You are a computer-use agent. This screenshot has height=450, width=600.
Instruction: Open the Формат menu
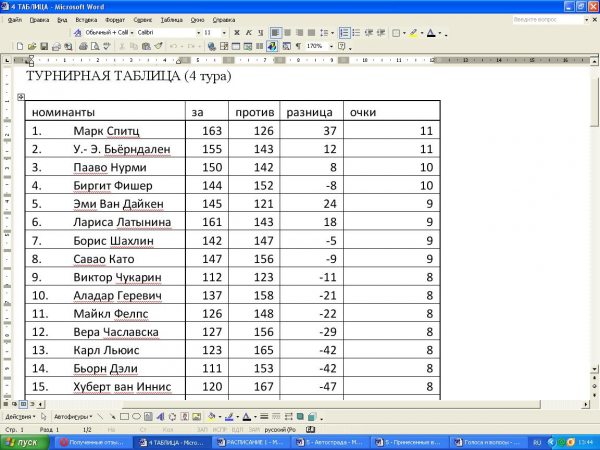point(115,19)
